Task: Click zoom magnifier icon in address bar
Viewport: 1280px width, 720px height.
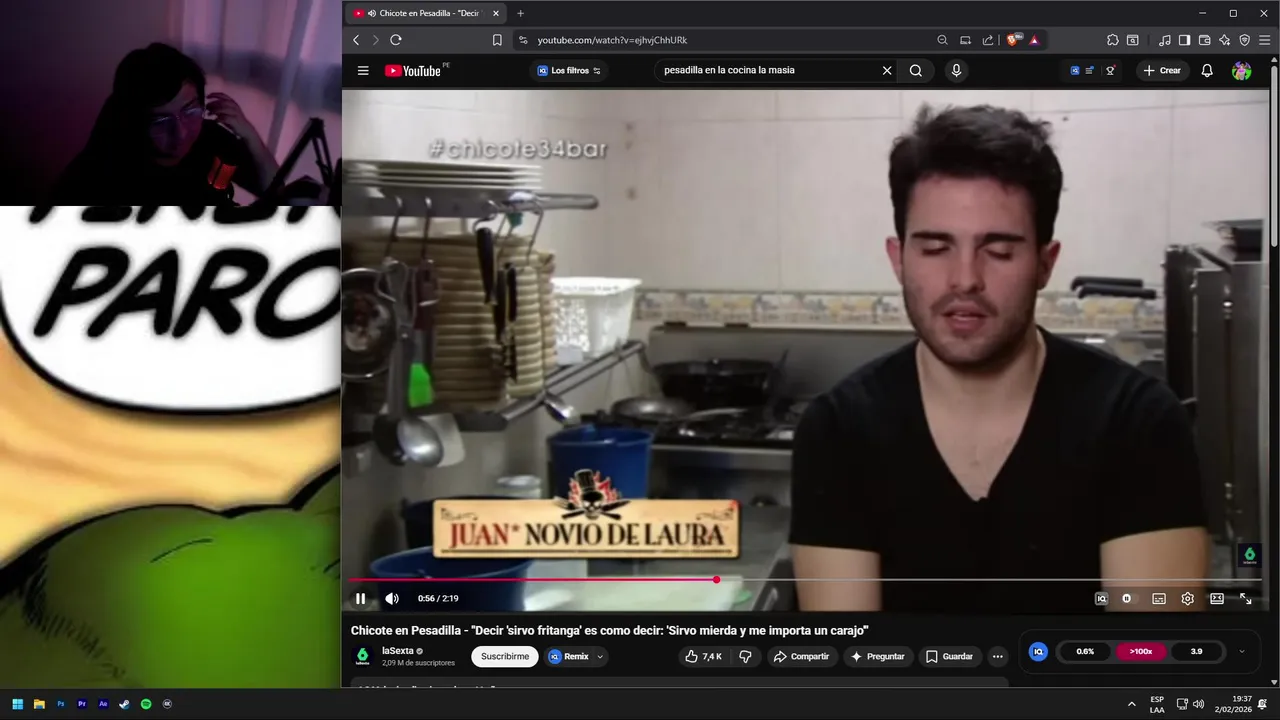Action: click(x=942, y=40)
